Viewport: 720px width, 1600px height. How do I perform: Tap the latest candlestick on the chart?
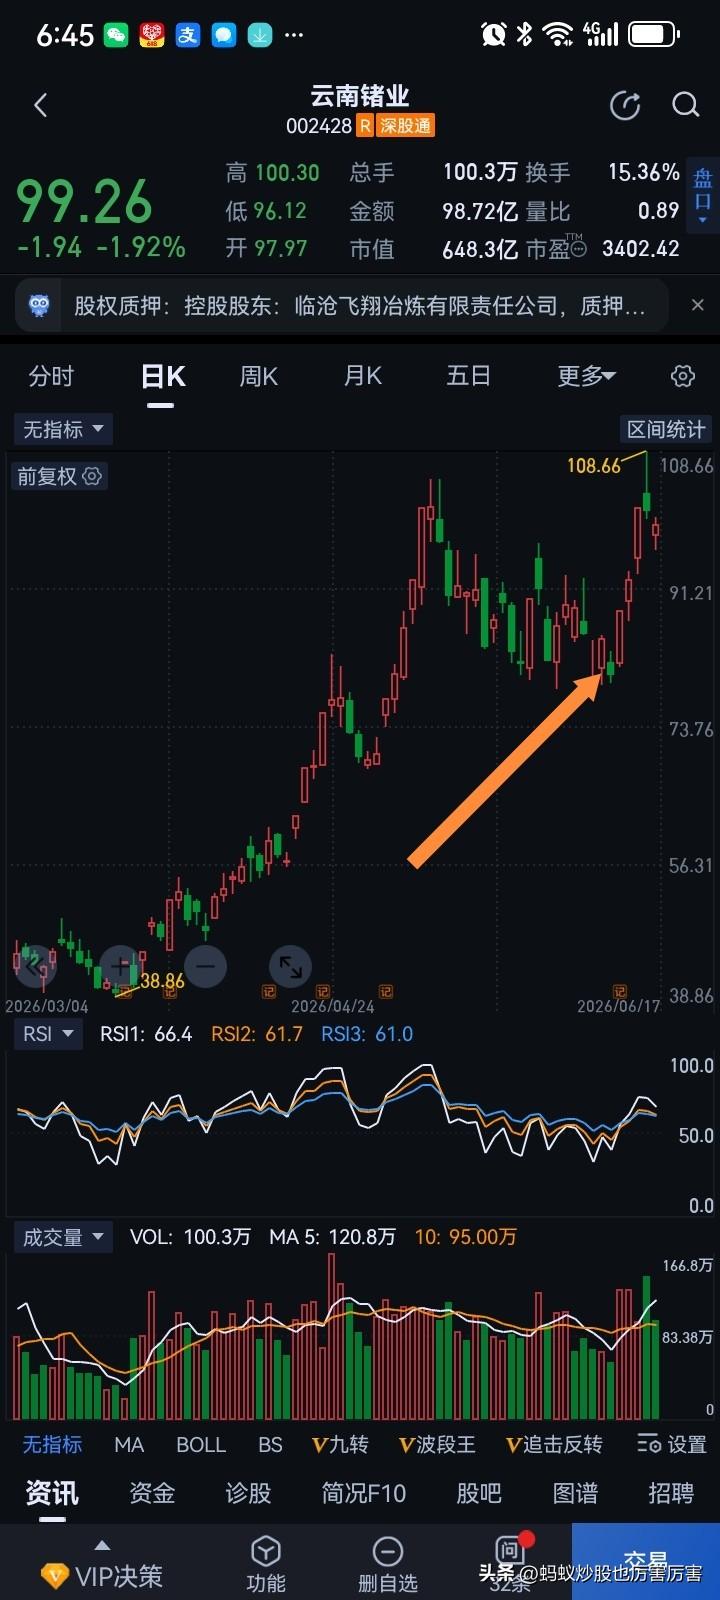click(656, 530)
